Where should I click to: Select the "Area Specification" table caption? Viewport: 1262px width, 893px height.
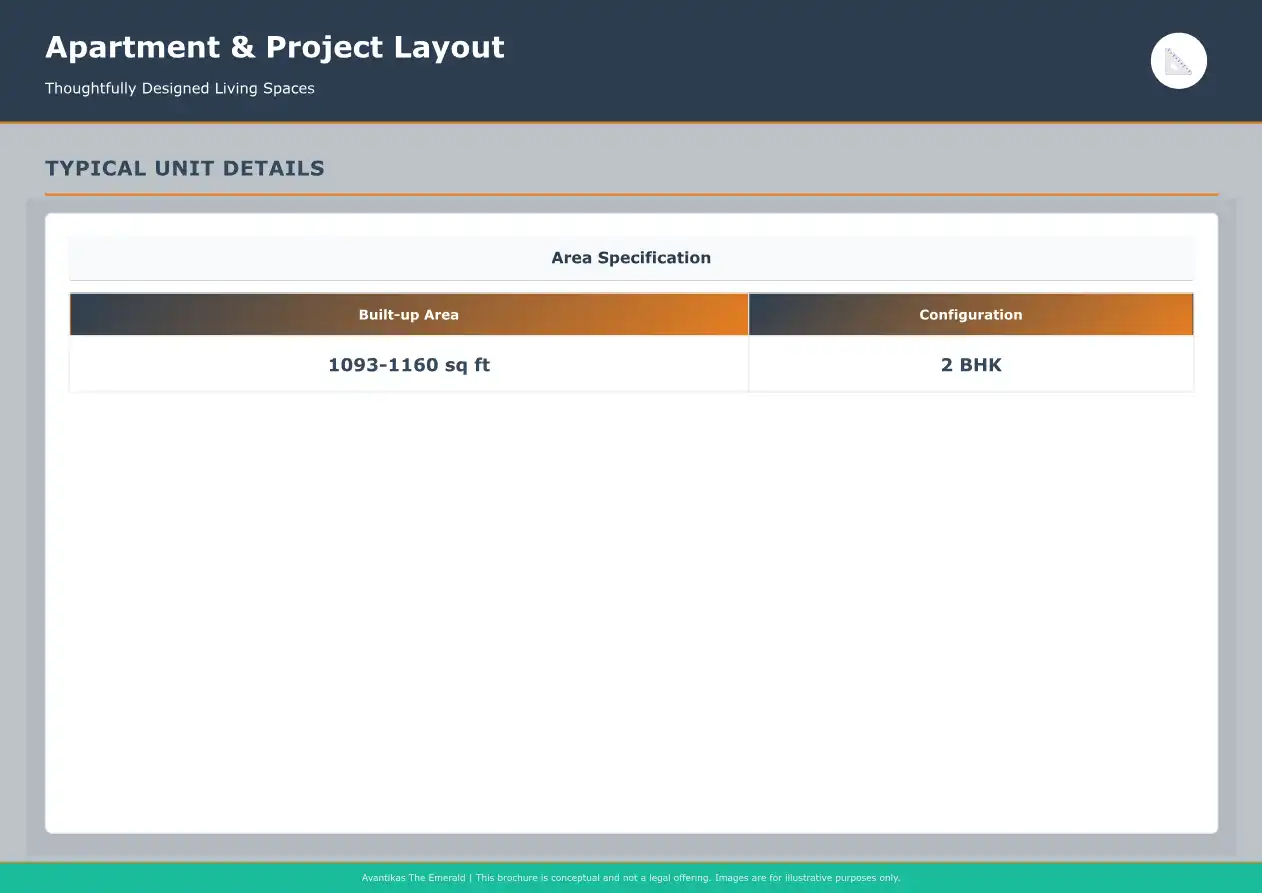tap(631, 258)
